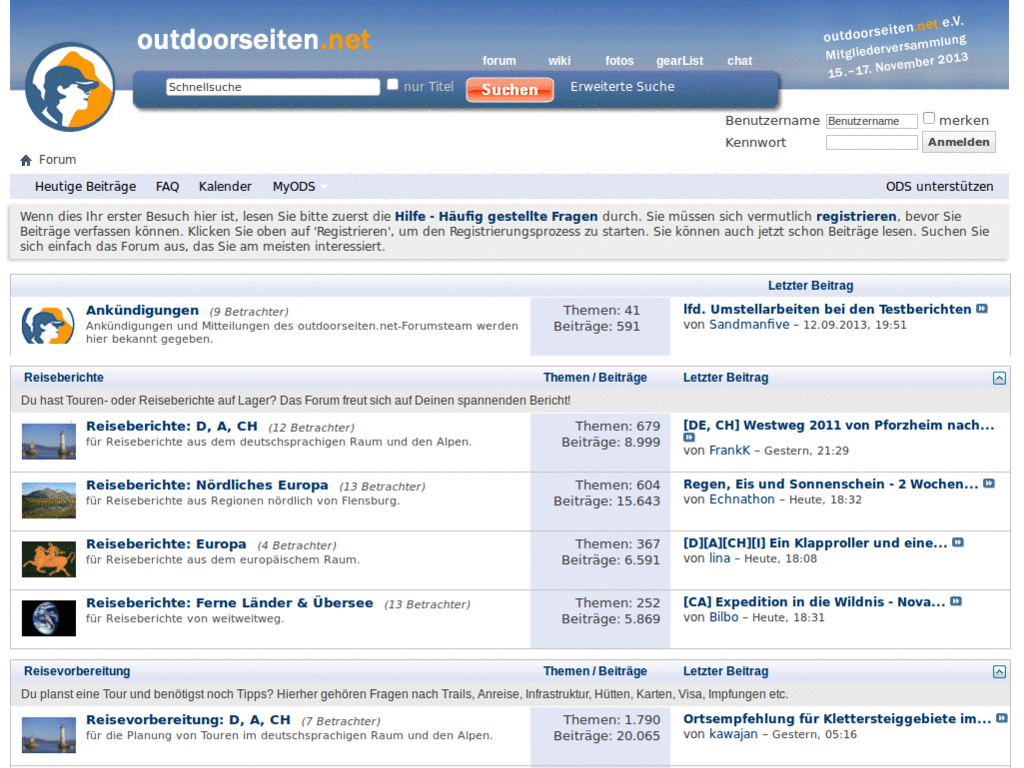
Task: Click the home icon beside Forum breadcrumb
Action: pyautogui.click(x=26, y=160)
